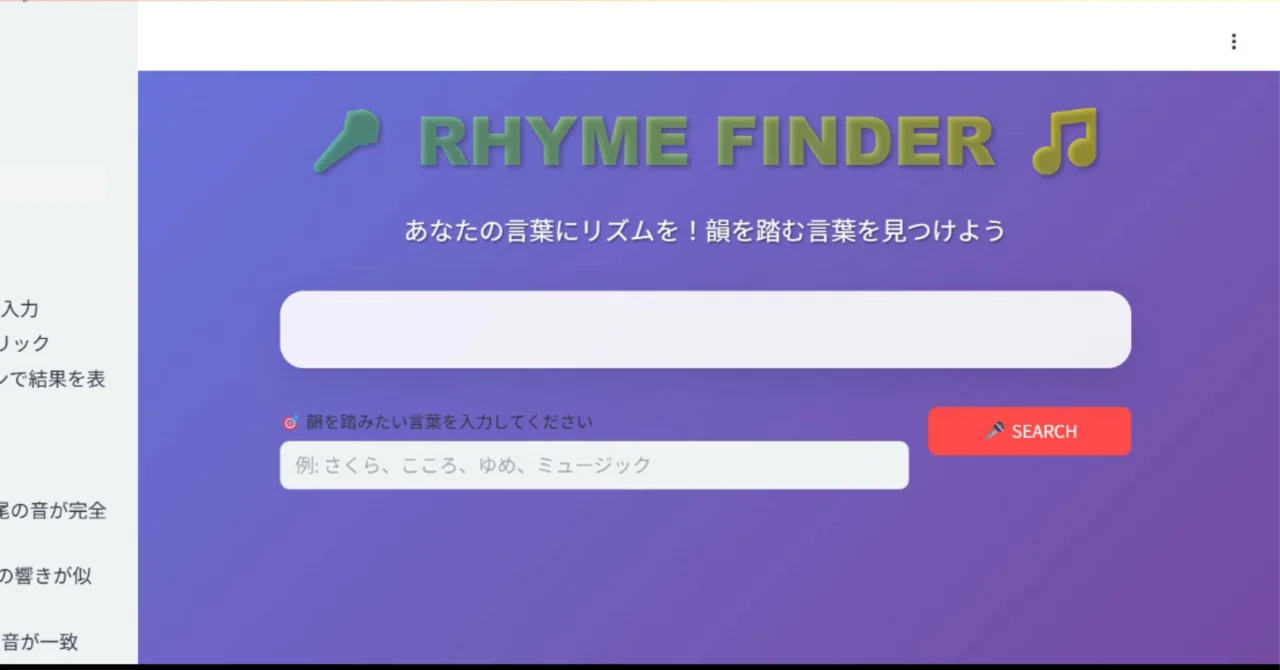Click the sidebar text ending in 音が一致
Image resolution: width=1280 pixels, height=670 pixels.
pyautogui.click(x=39, y=641)
